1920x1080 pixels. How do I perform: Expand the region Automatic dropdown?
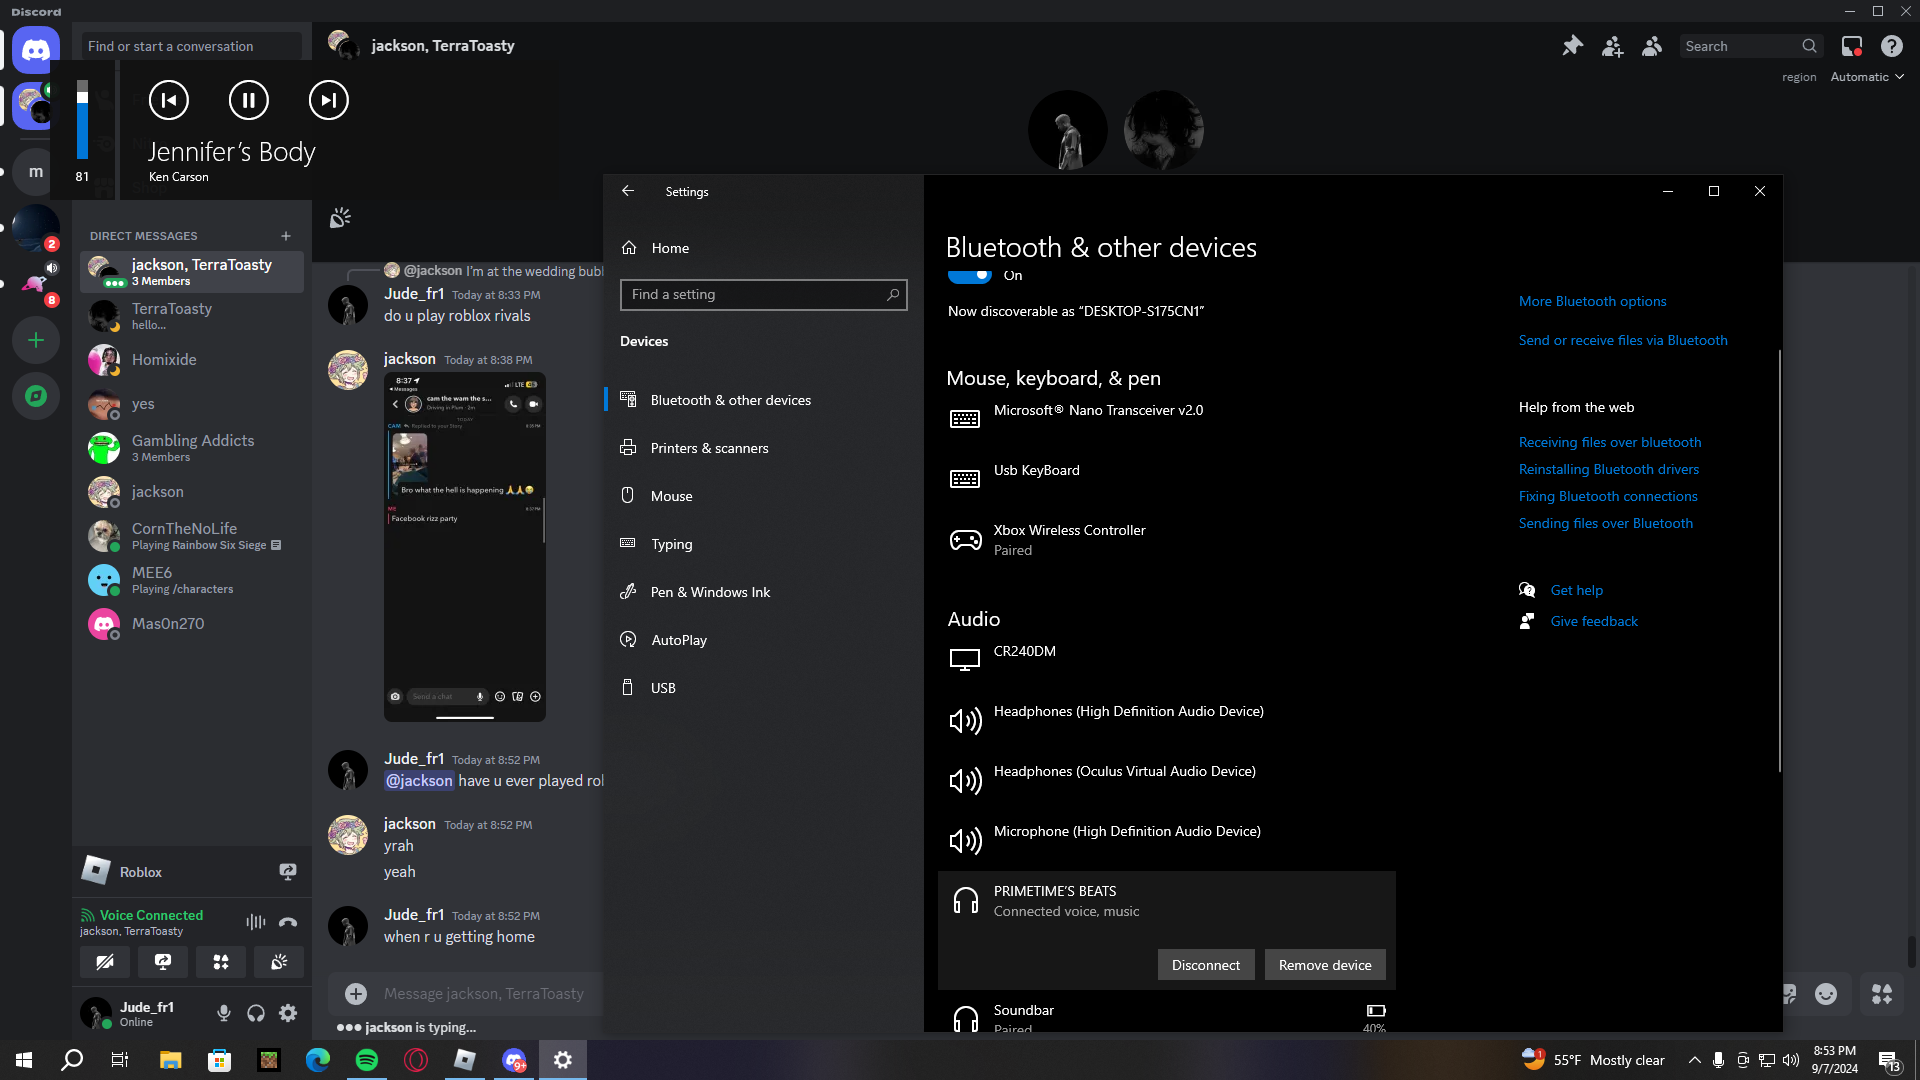point(1866,77)
